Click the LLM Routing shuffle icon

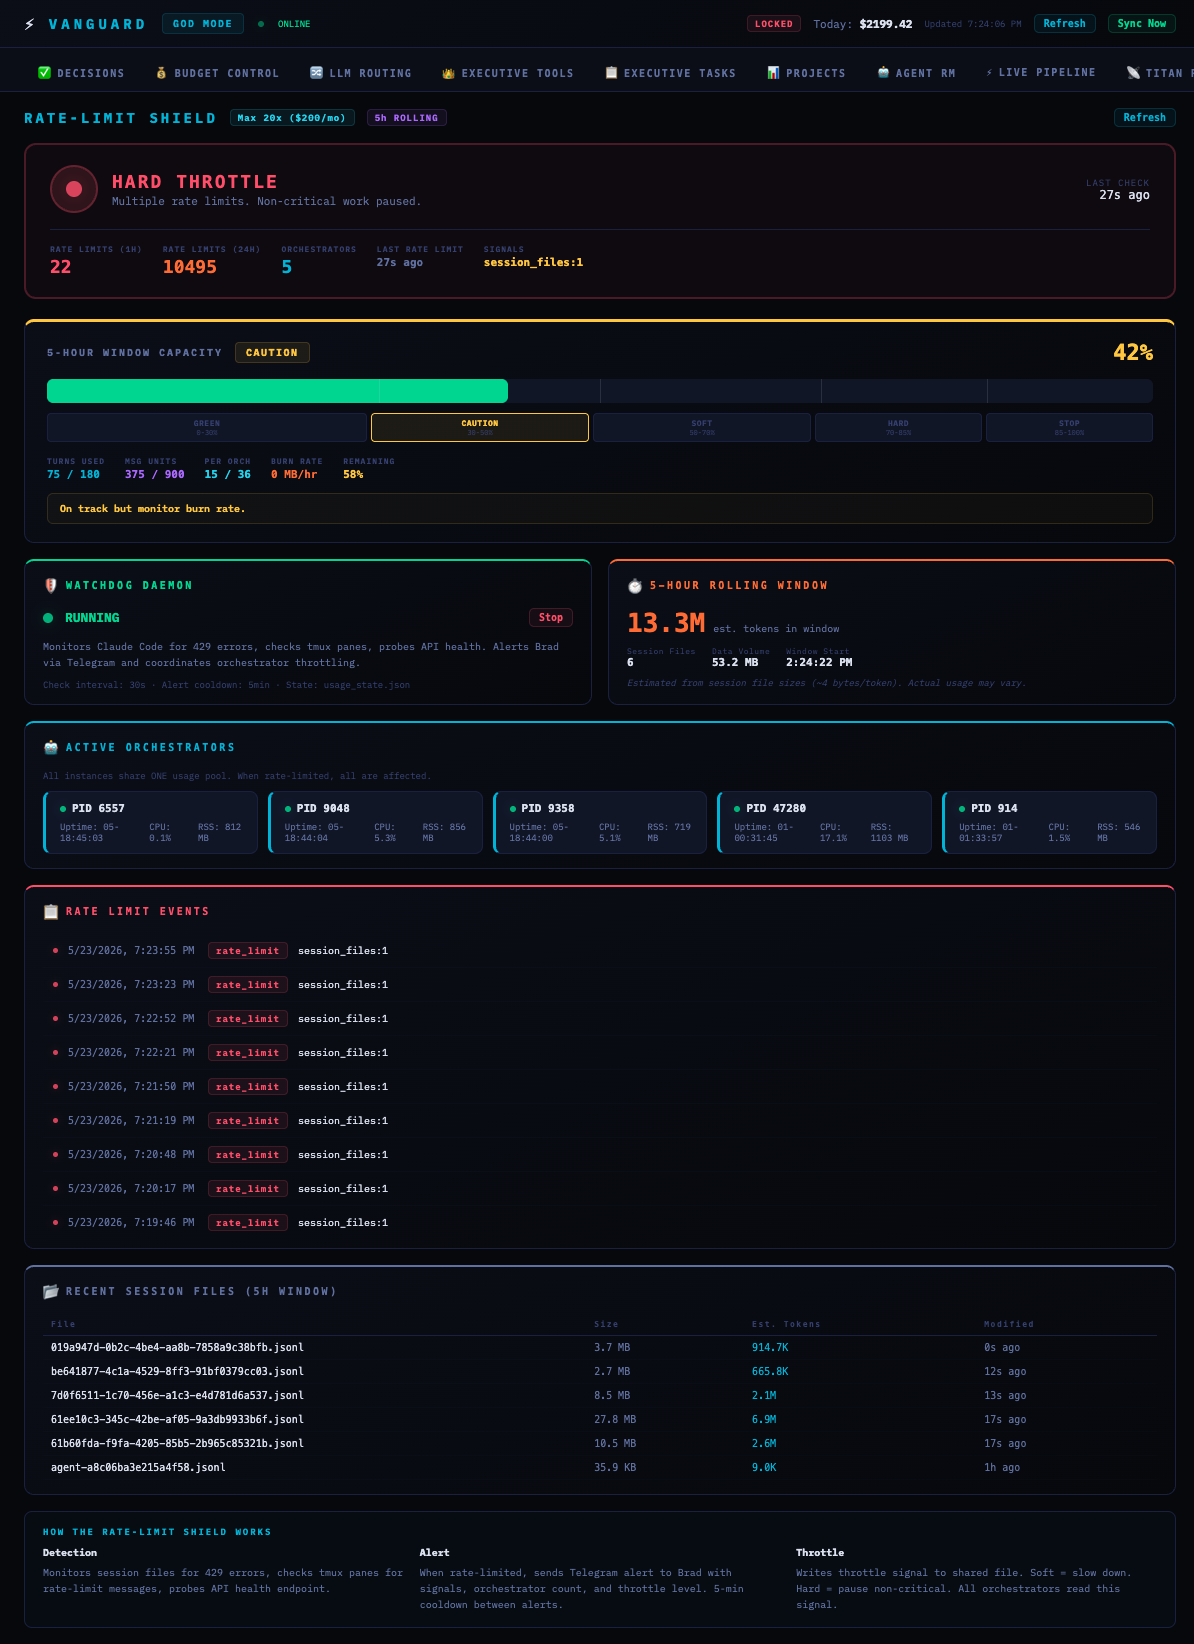click(316, 73)
